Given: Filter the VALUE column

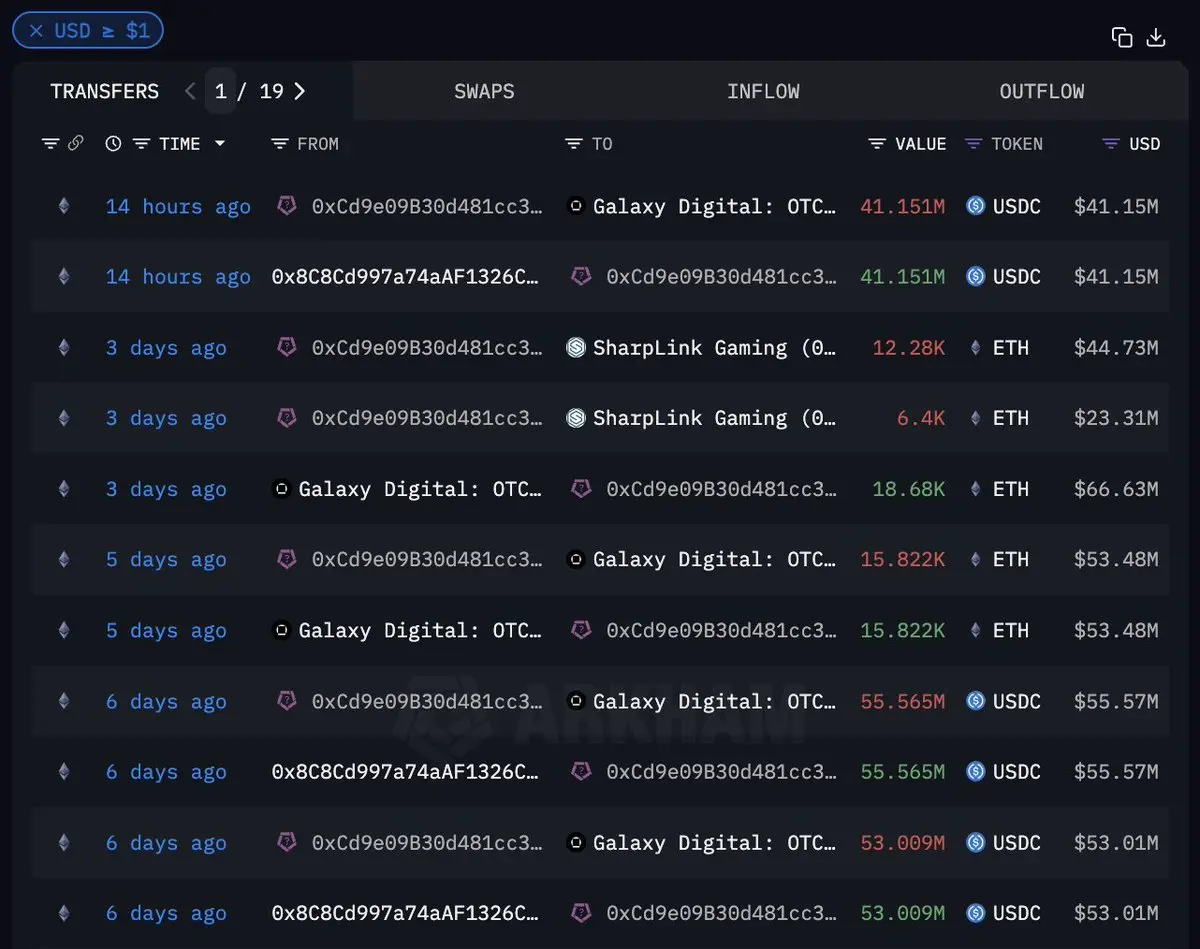Looking at the screenshot, I should tap(877, 144).
